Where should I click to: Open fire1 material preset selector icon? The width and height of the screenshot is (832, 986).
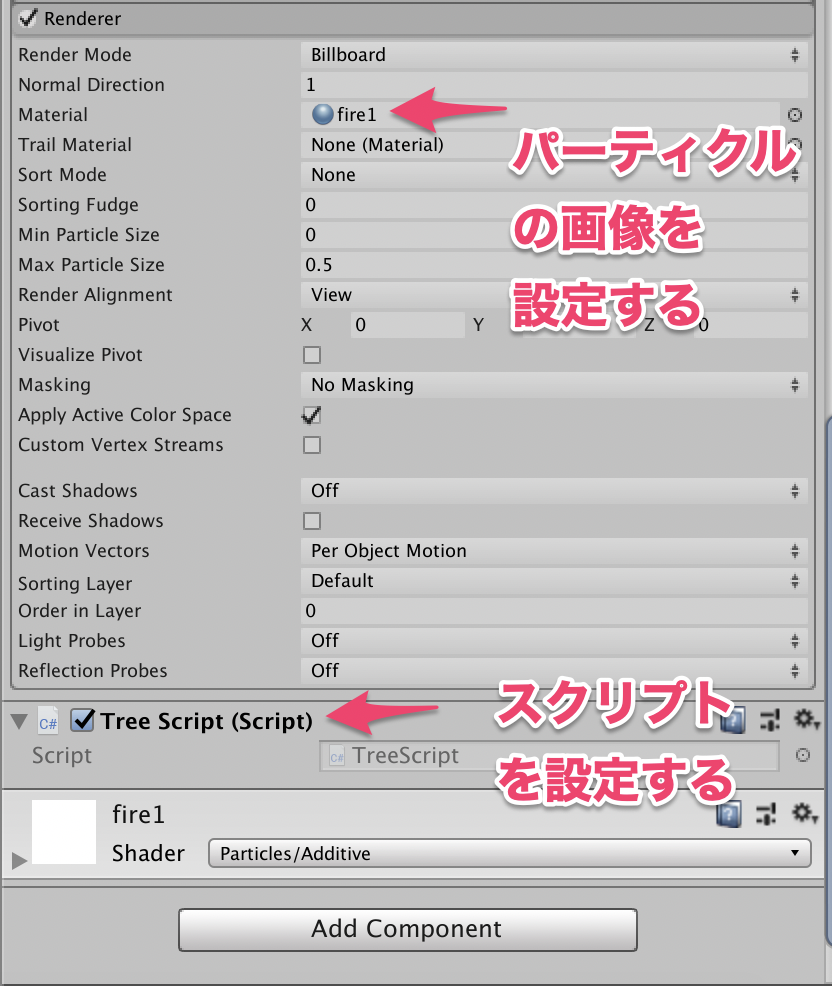click(x=766, y=814)
